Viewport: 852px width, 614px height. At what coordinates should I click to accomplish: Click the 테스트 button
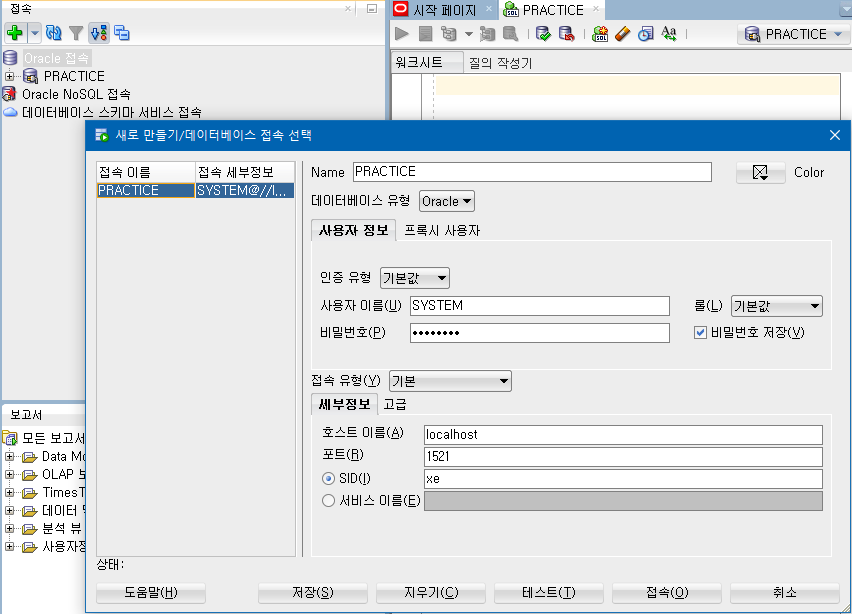[548, 592]
